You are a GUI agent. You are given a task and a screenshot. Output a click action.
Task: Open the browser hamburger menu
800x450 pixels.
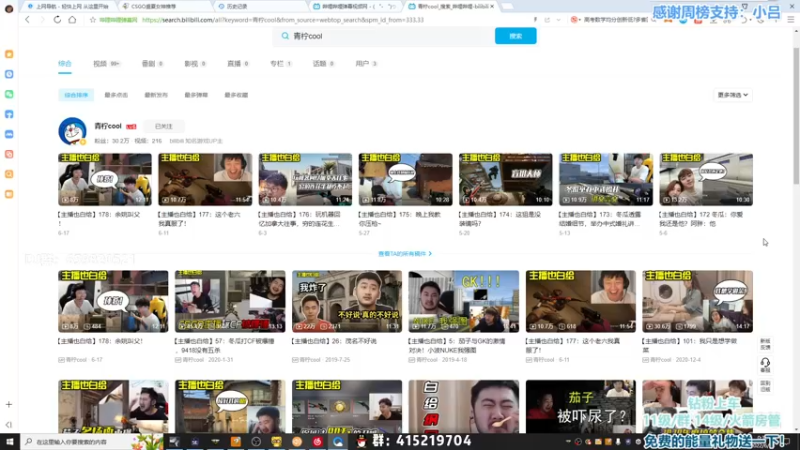tap(790, 20)
